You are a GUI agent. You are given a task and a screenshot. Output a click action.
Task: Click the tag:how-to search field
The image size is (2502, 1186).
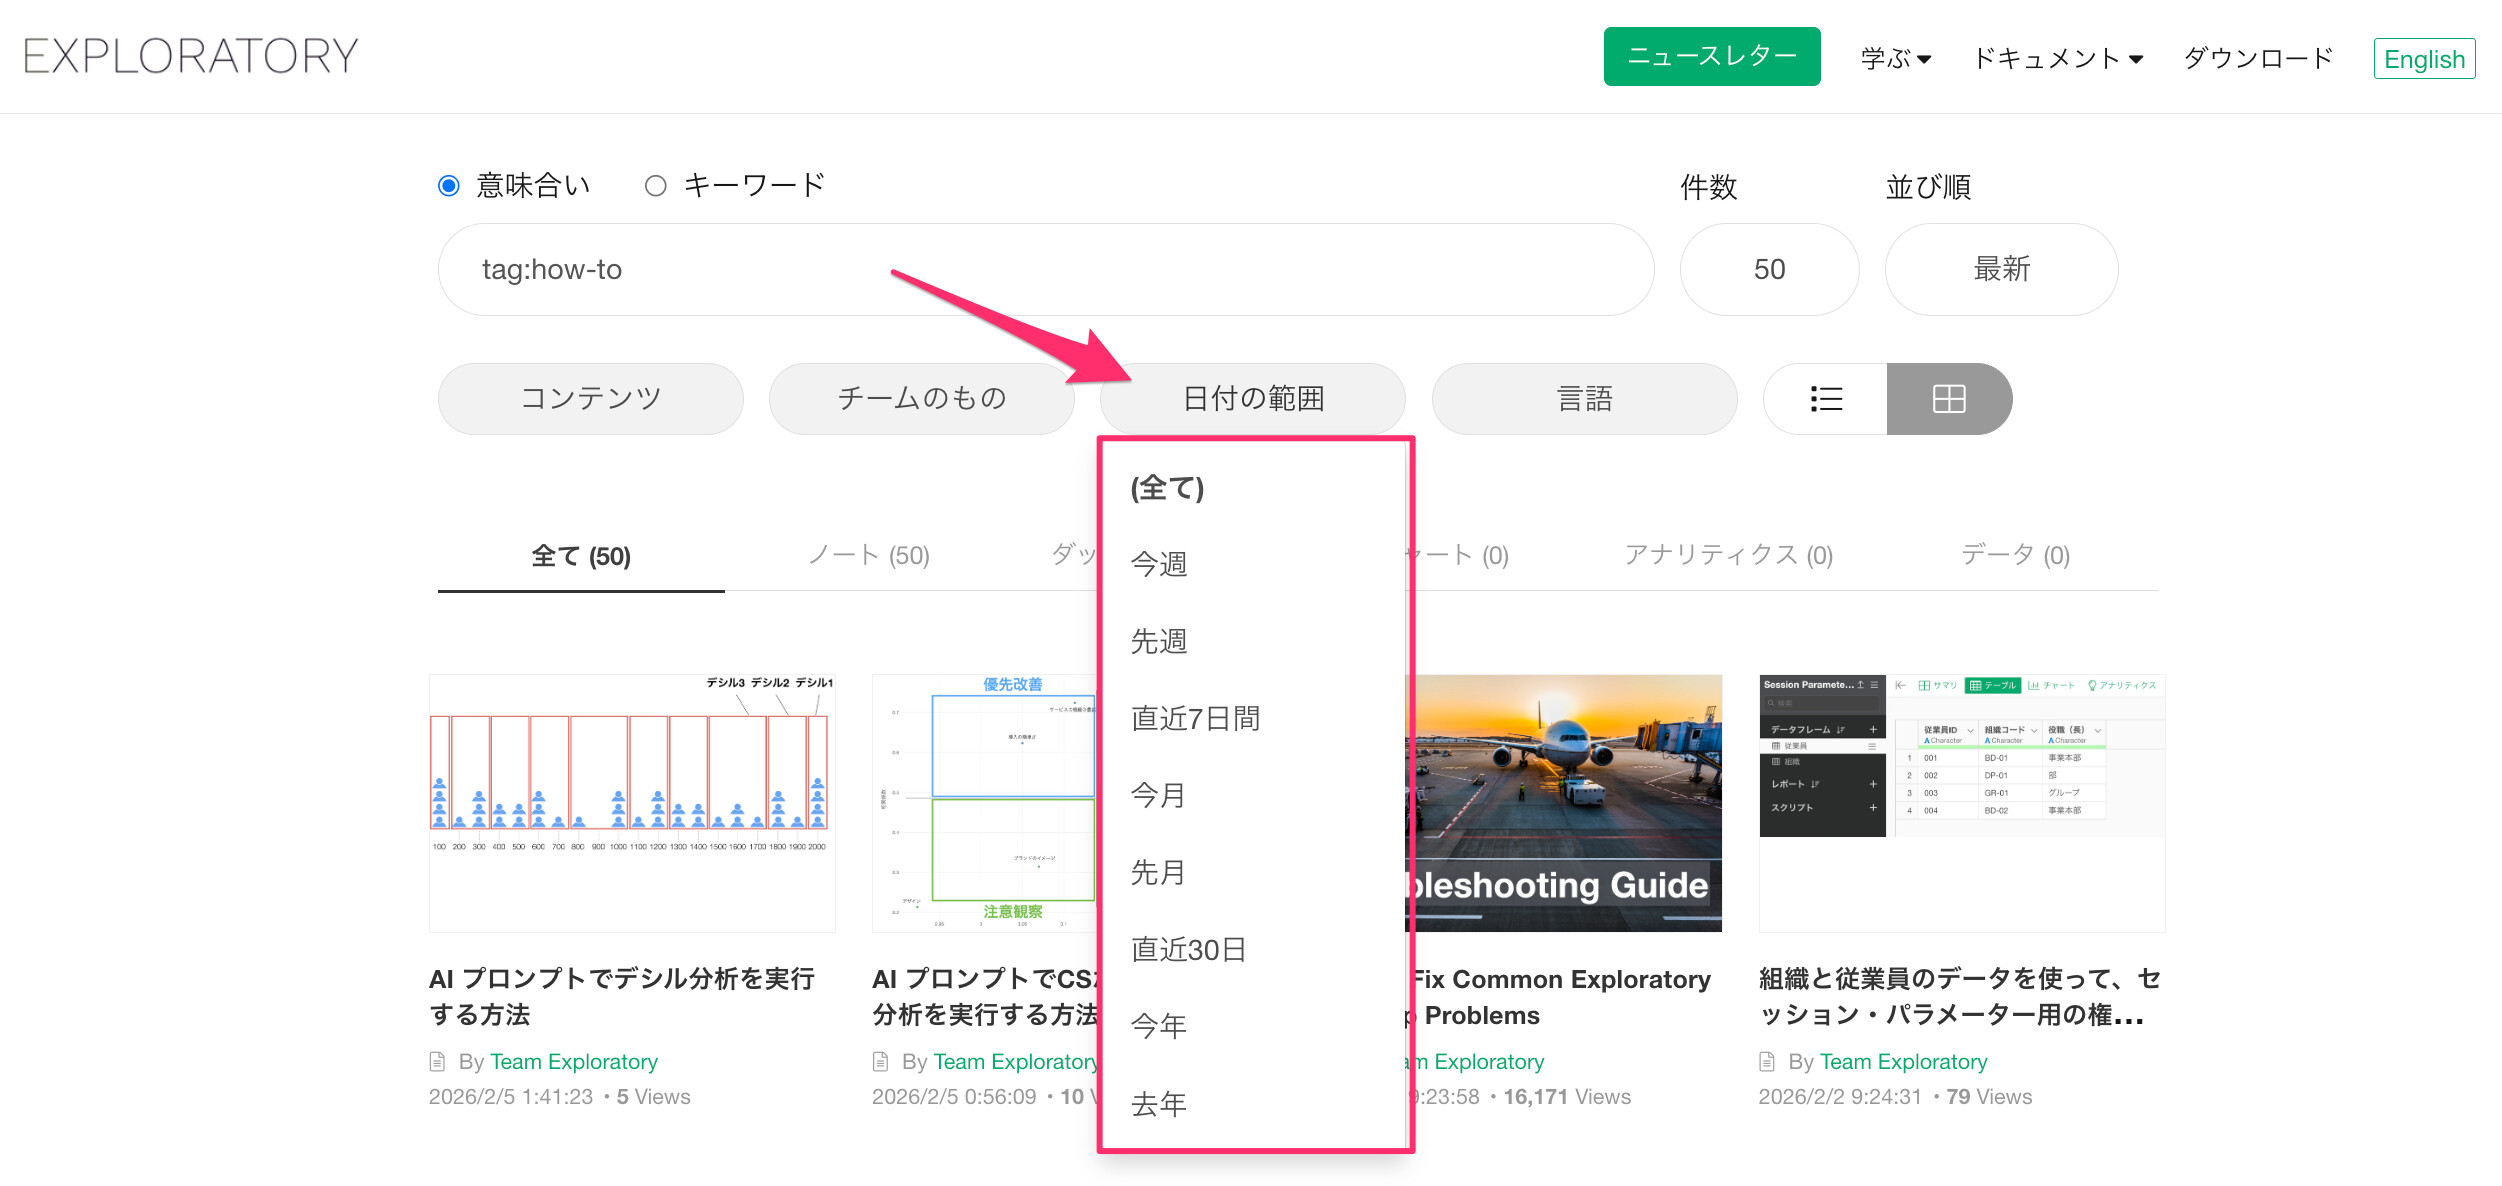click(1045, 269)
